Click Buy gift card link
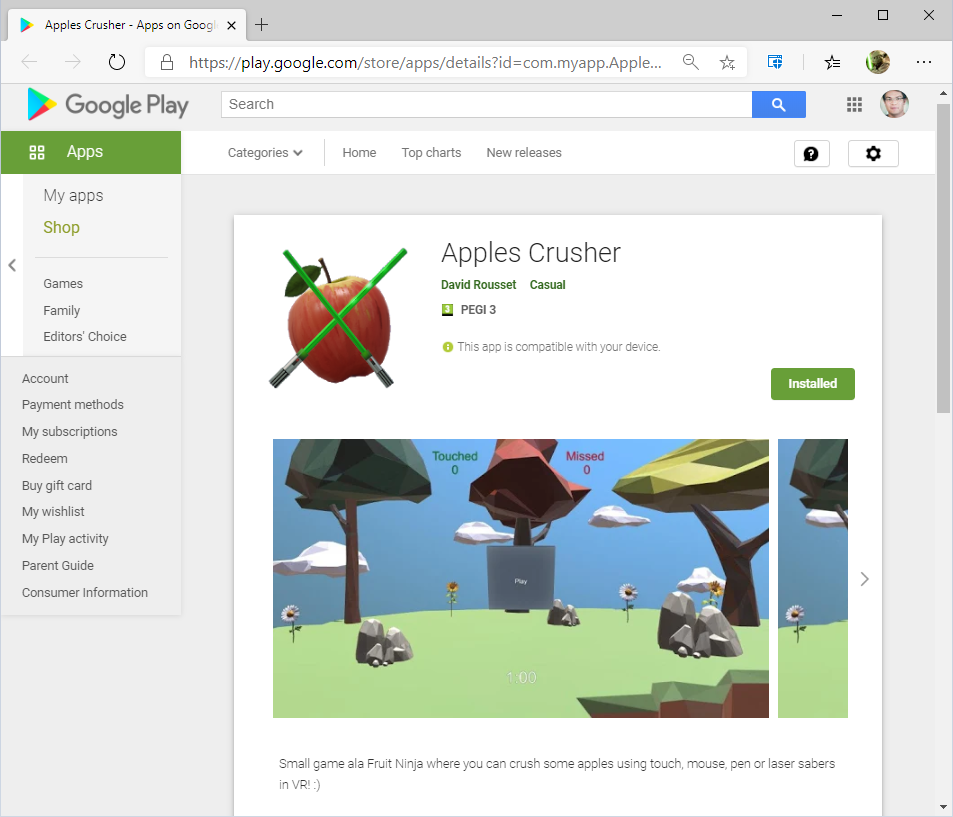 [x=57, y=486]
